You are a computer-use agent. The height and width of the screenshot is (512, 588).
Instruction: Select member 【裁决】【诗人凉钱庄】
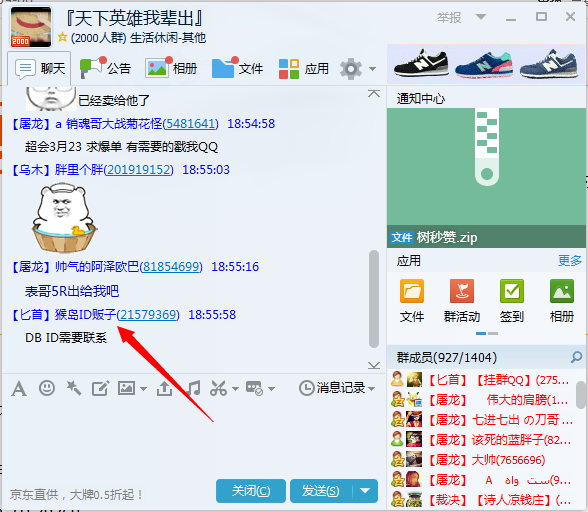pyautogui.click(x=482, y=500)
